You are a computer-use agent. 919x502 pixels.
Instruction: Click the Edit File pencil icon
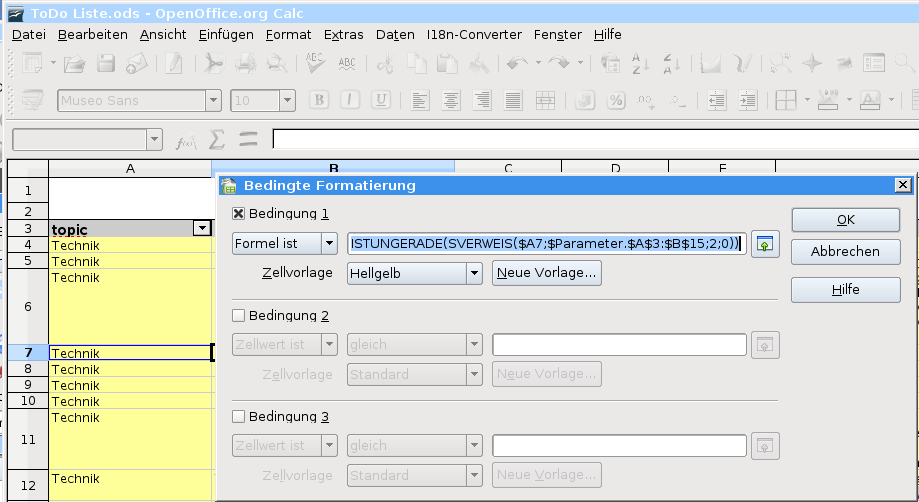tap(174, 63)
